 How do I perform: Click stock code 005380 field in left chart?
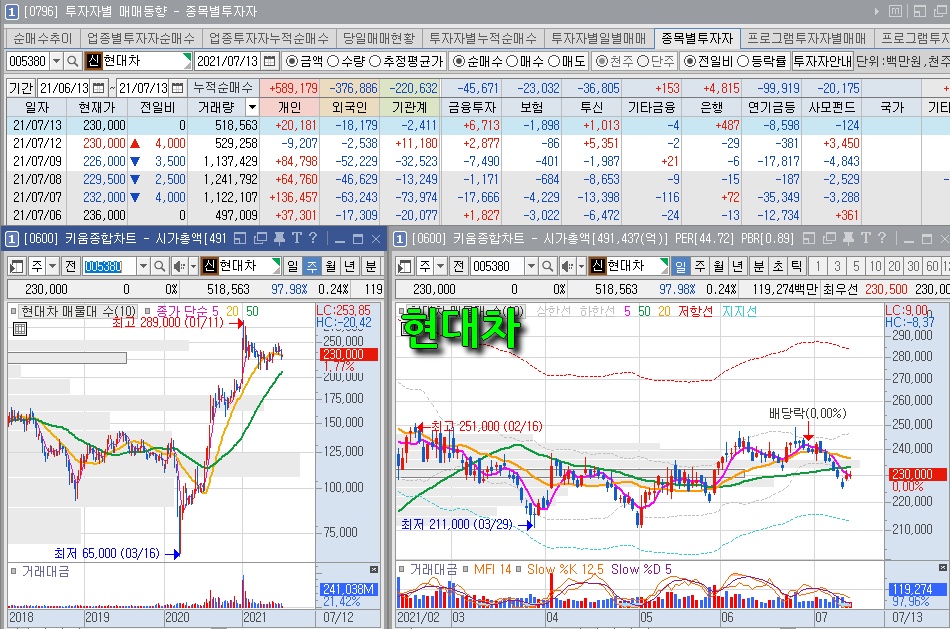tap(110, 266)
